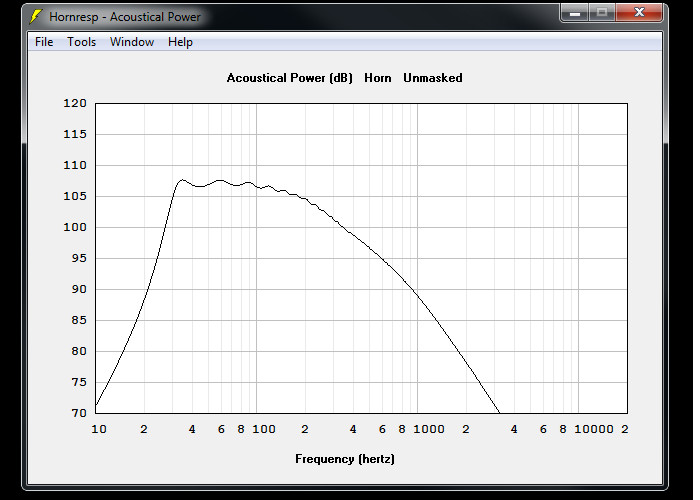Click the 95 dB y-axis label

[x=79, y=258]
